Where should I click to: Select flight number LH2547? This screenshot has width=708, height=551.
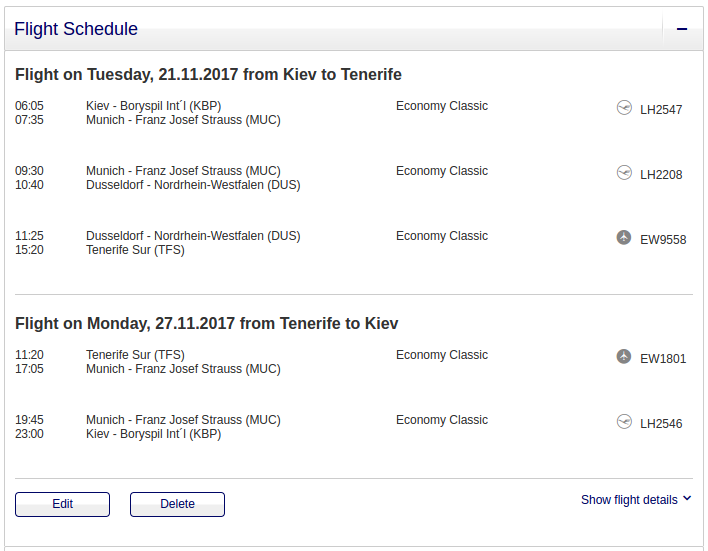(x=661, y=110)
